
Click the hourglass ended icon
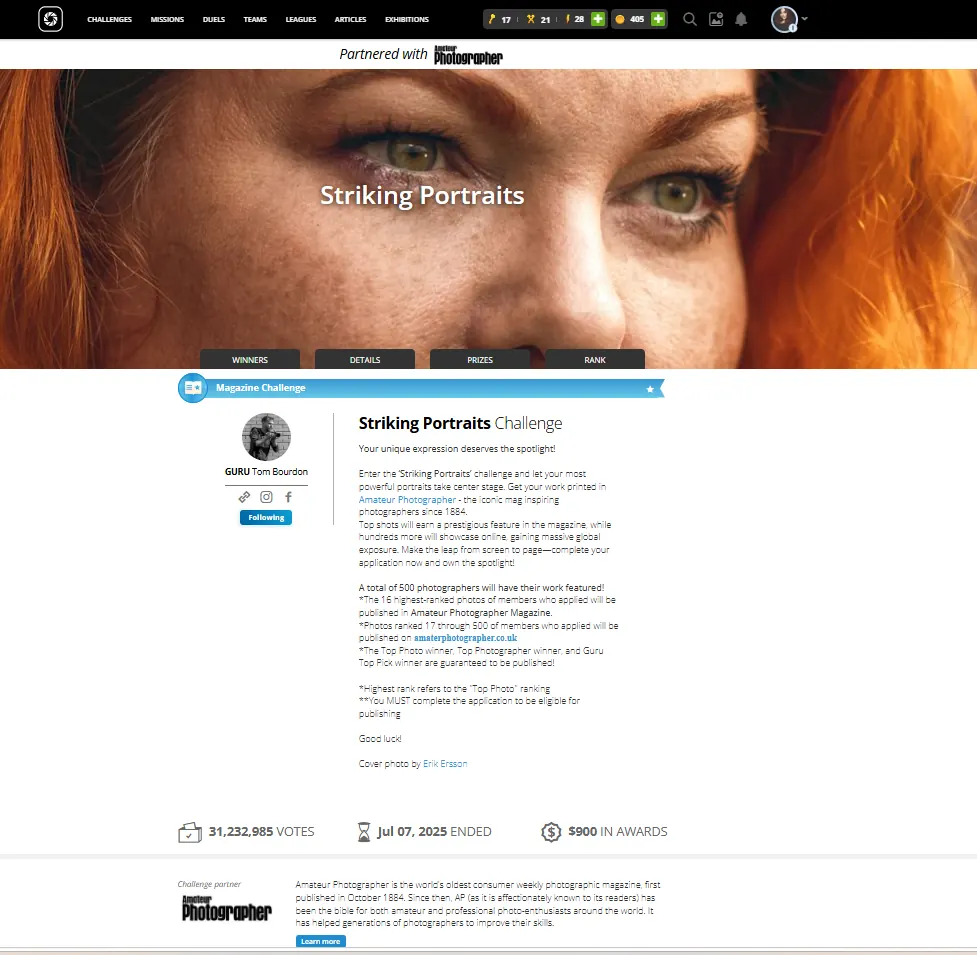tap(364, 832)
